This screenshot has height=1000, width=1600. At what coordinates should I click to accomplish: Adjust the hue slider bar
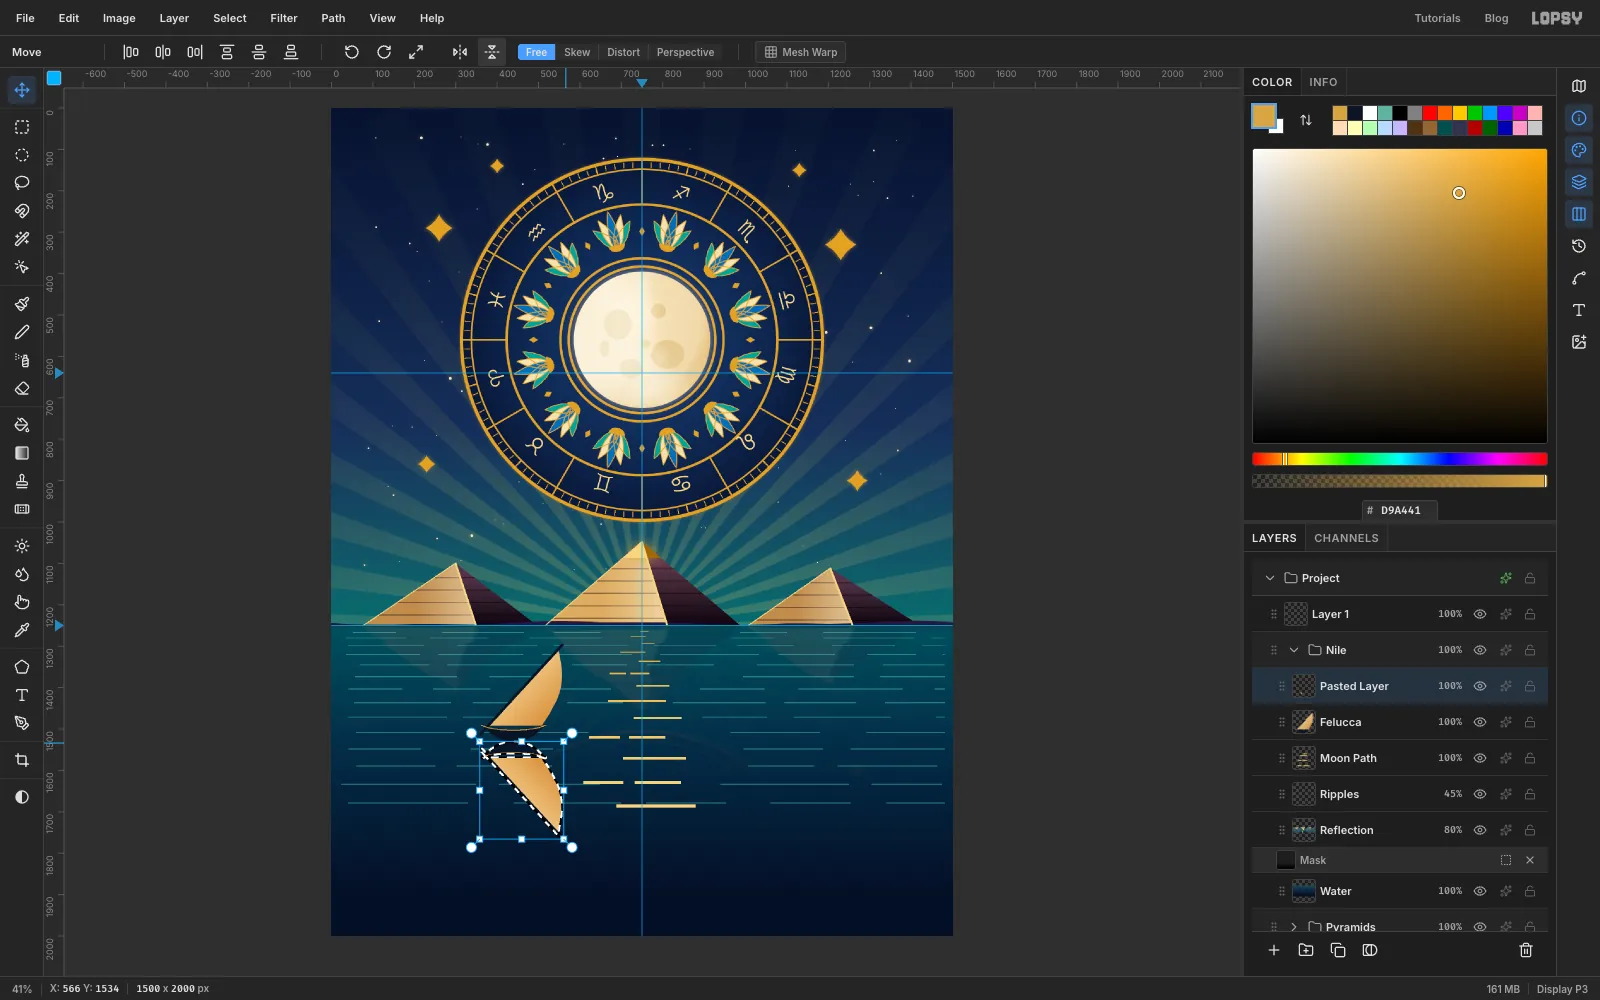pos(1400,459)
